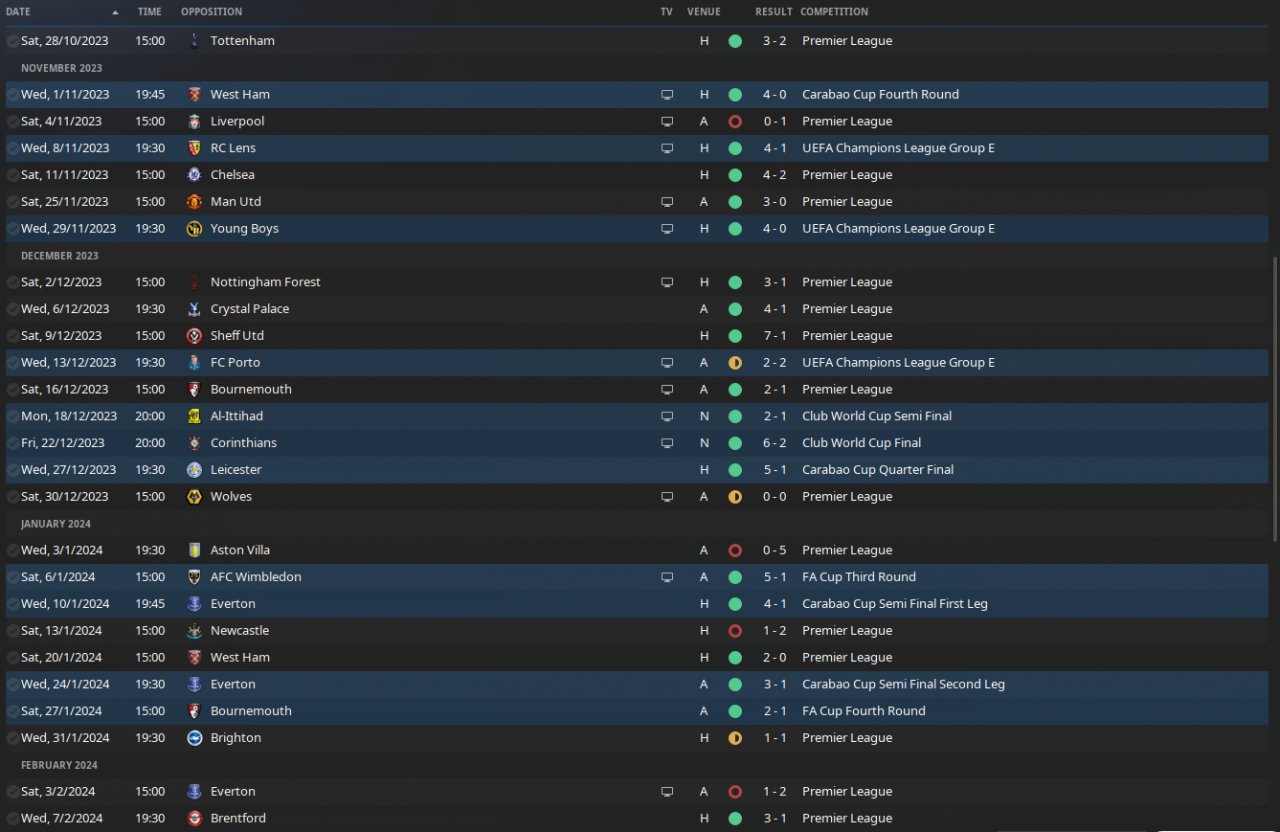The width and height of the screenshot is (1280, 832).
Task: Collapse the JANUARY 2024 month group
Action: (x=56, y=523)
